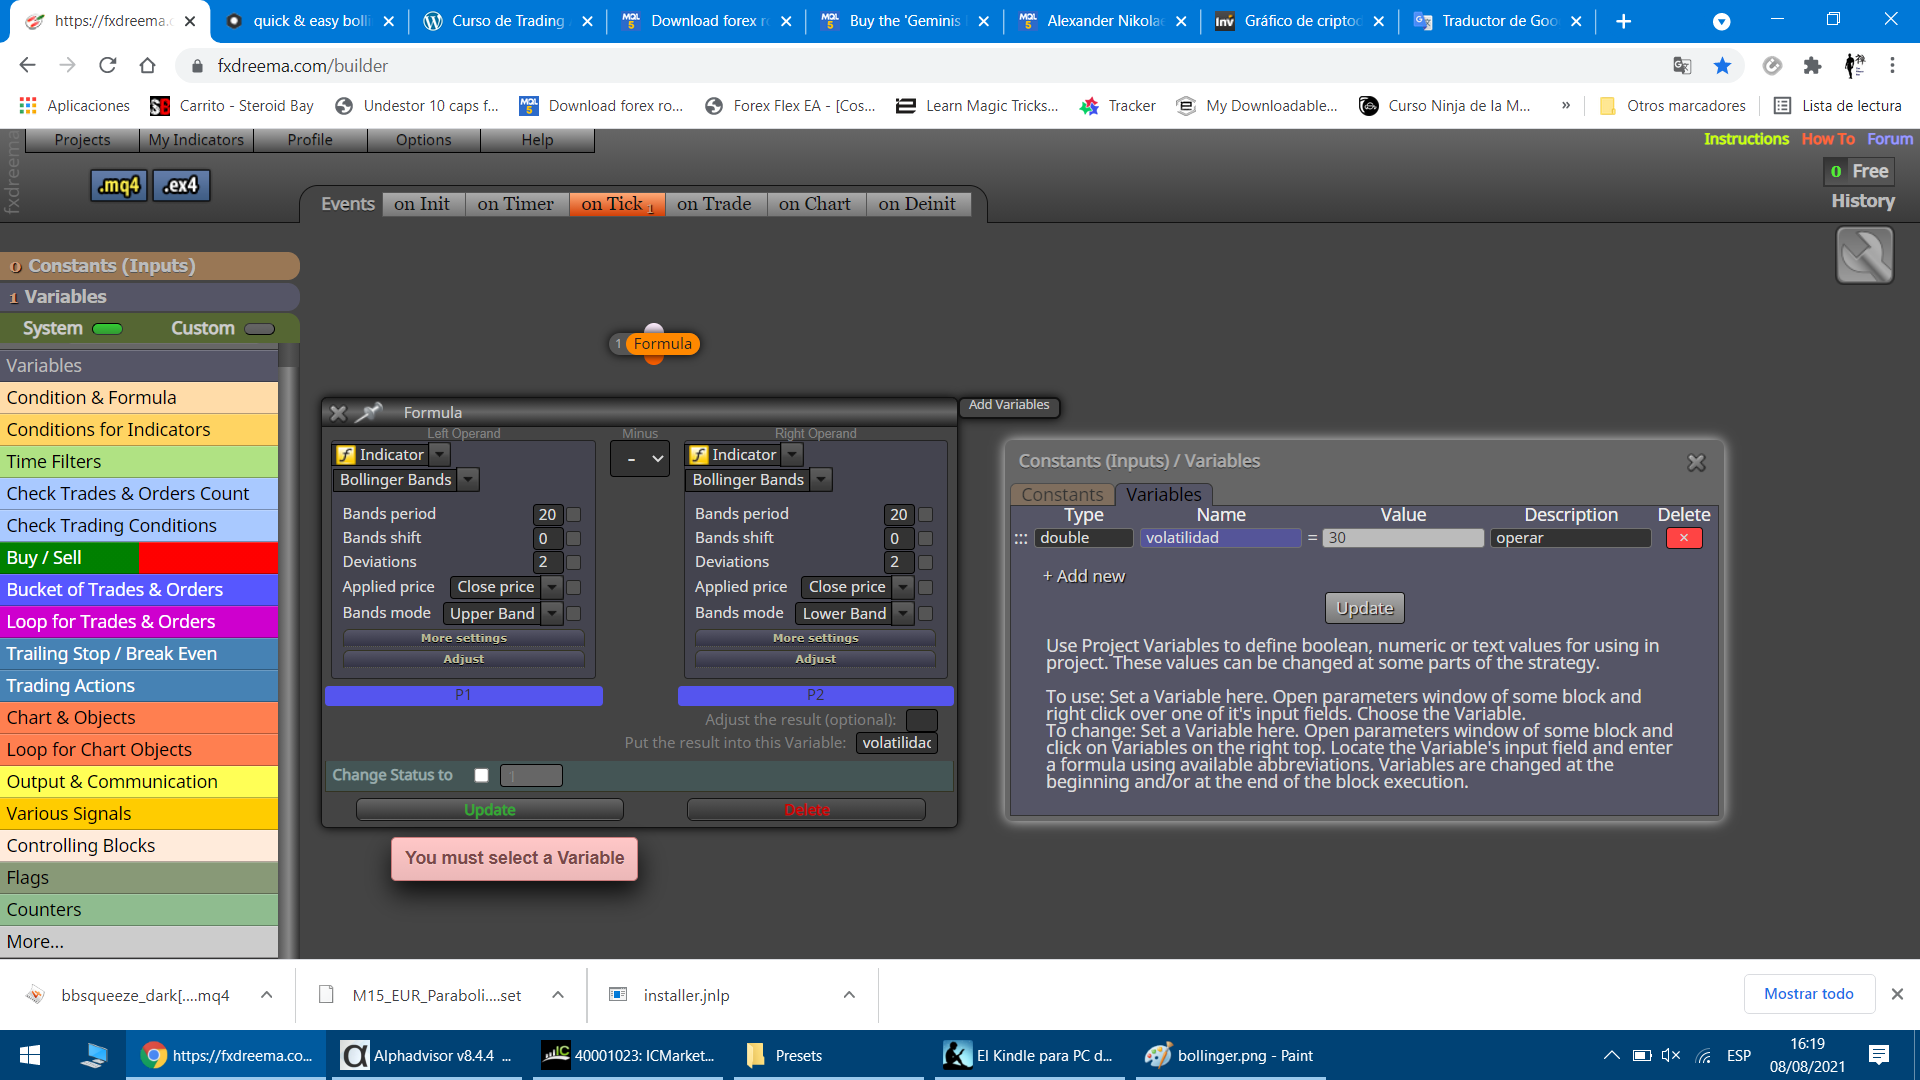Close the Formula dialog with X icon
This screenshot has height=1080, width=1920.
tap(338, 412)
